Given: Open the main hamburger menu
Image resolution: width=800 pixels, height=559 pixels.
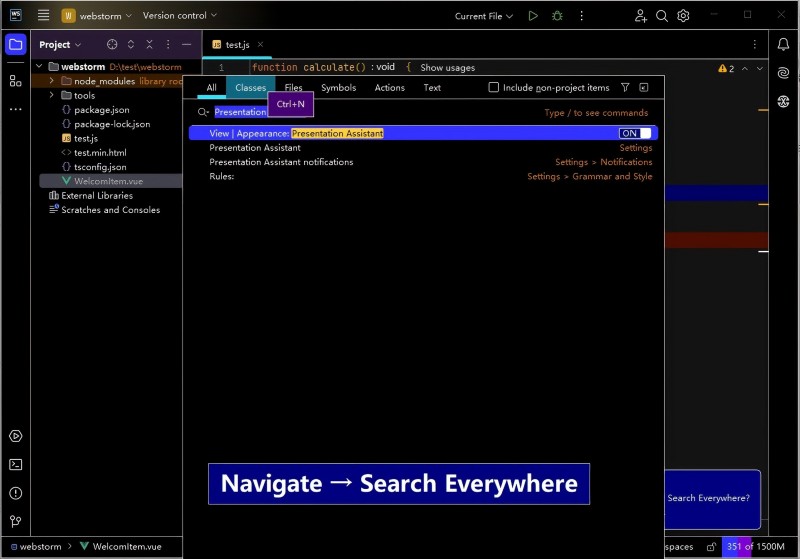Looking at the screenshot, I should click(43, 15).
